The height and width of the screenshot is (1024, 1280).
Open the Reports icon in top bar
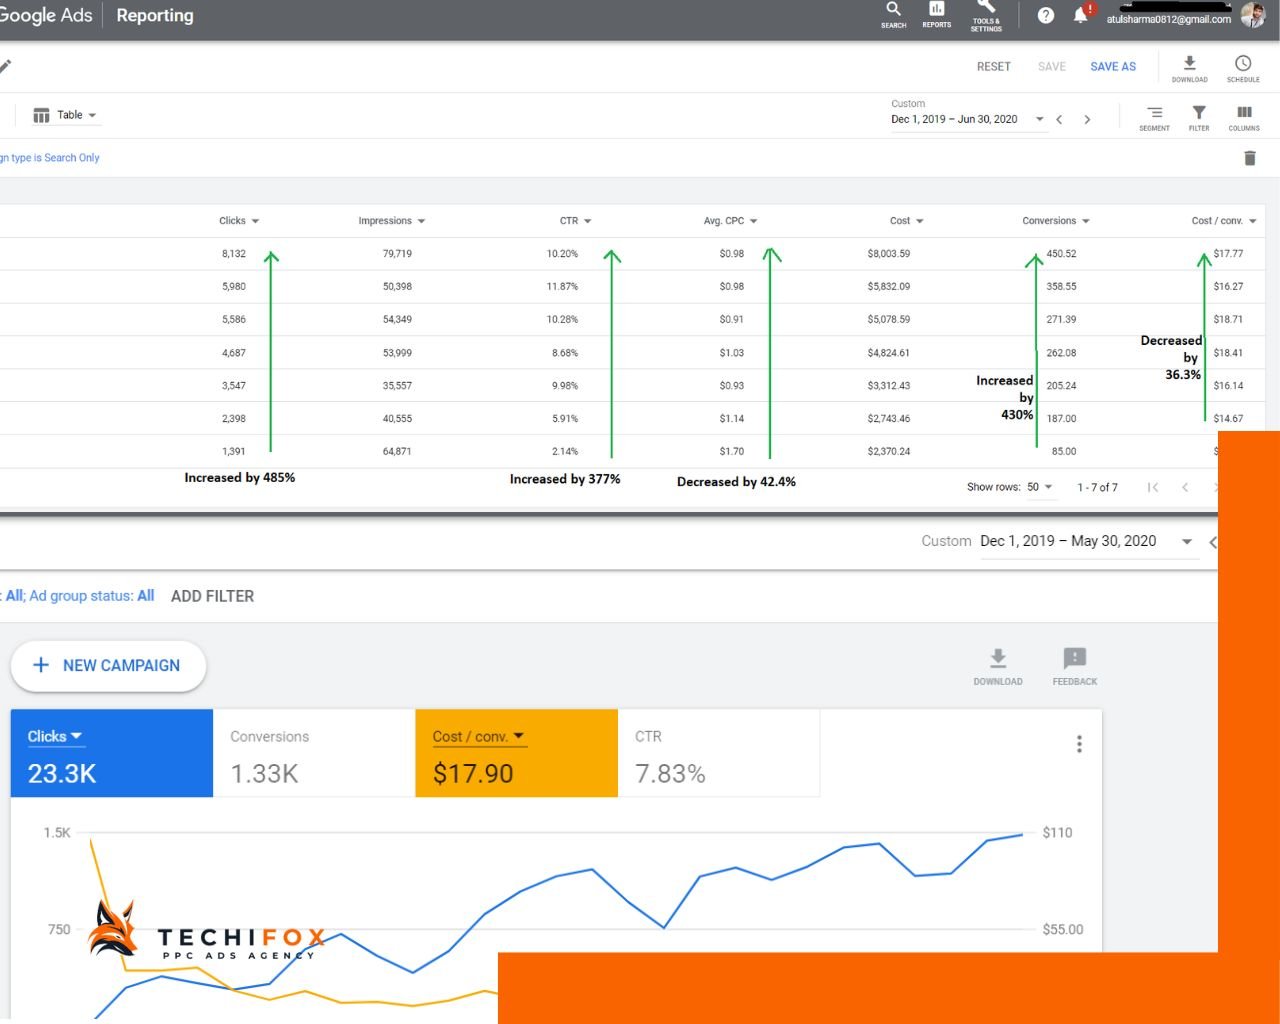936,12
